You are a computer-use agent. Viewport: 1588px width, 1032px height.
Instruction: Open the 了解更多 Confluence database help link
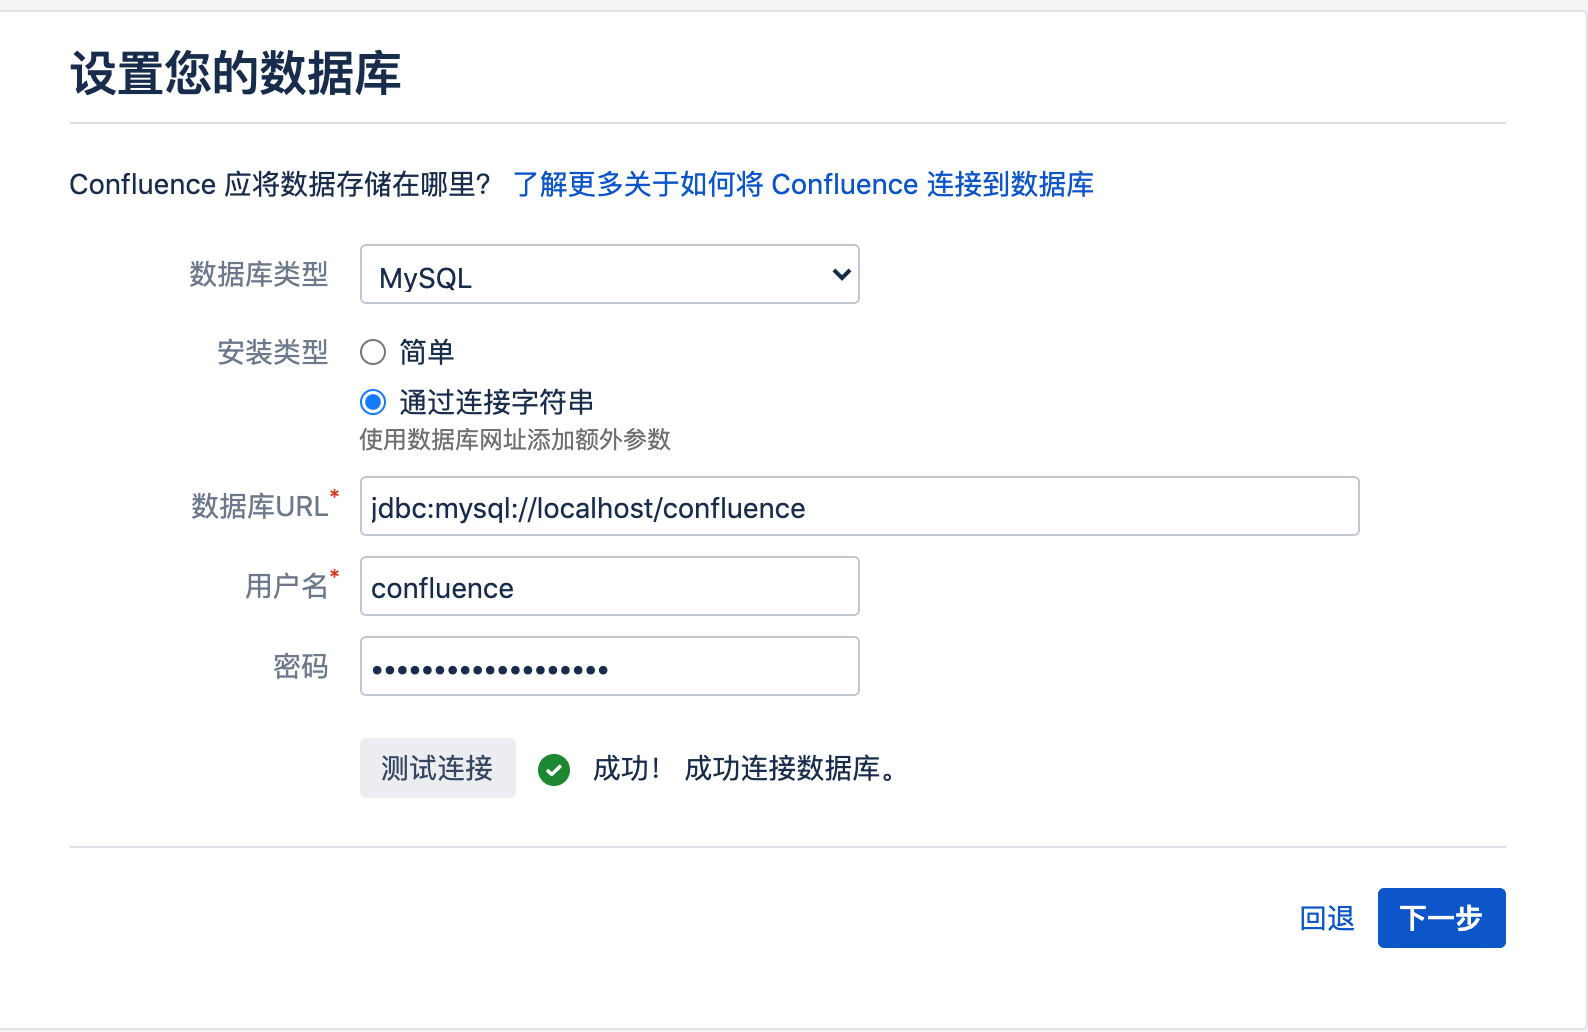[x=803, y=185]
